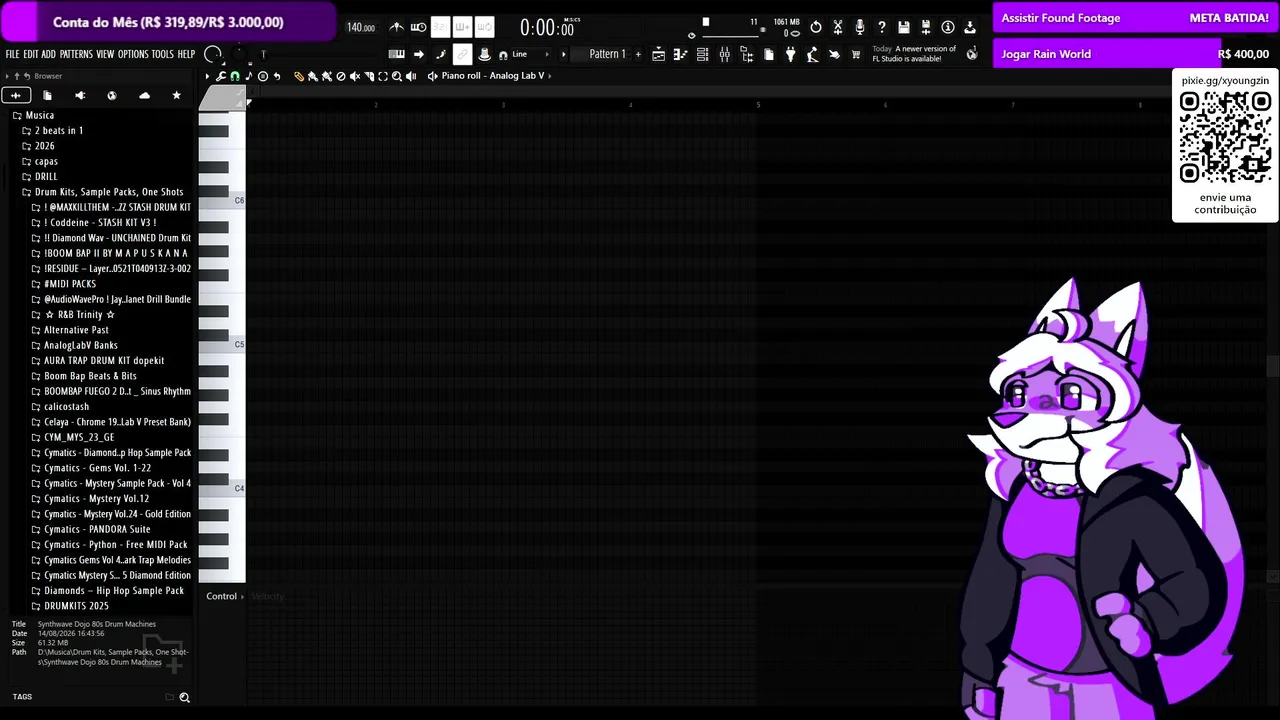This screenshot has height=720, width=1280.
Task: Select the piano roll Draw pencil tool
Action: coord(298,76)
